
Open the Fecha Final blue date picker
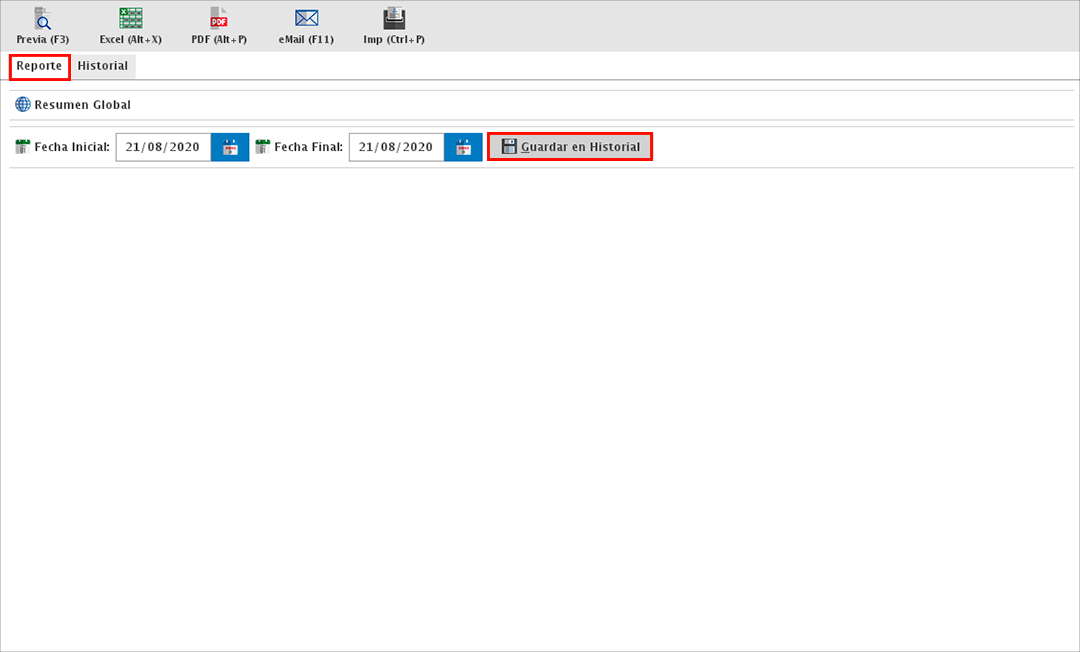463,147
